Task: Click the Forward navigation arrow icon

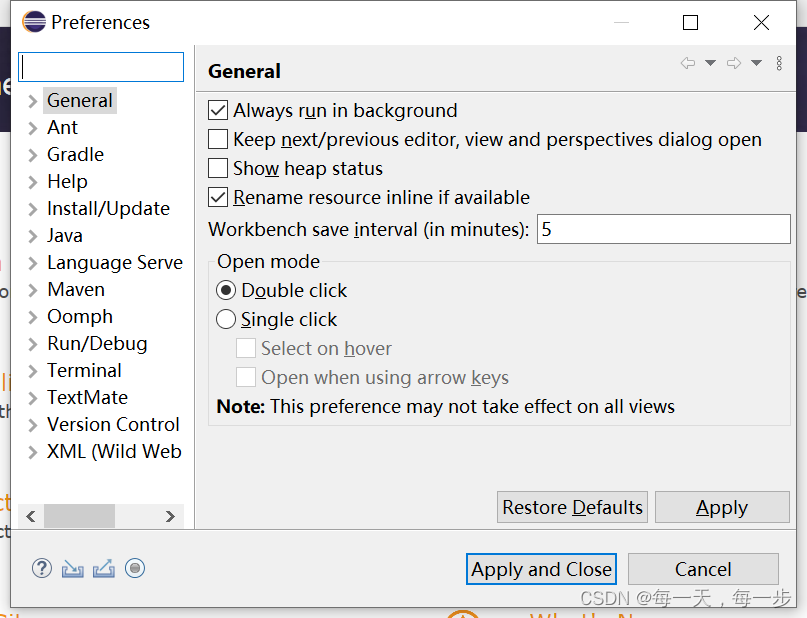Action: coord(733,63)
